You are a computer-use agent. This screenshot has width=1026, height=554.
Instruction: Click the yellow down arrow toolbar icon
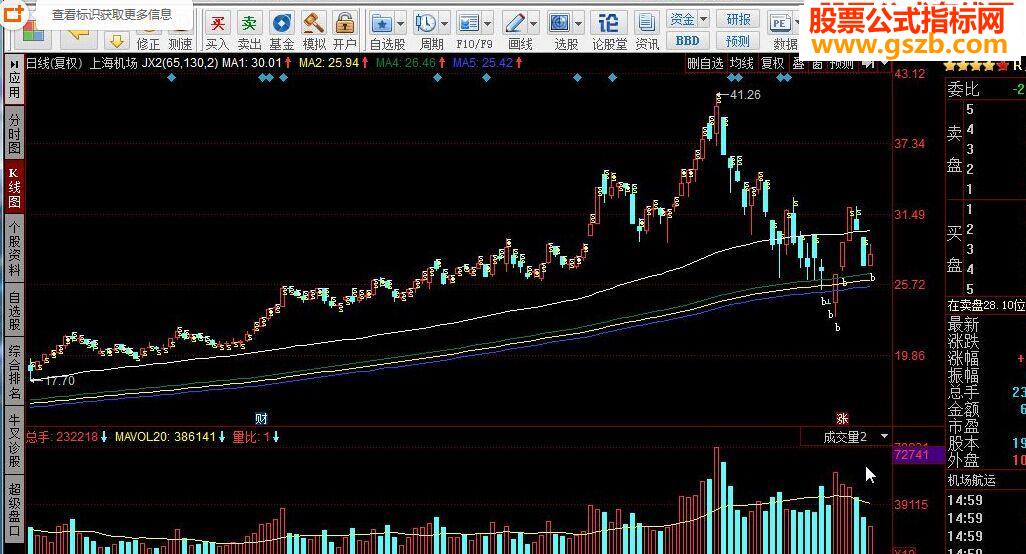[x=116, y=42]
